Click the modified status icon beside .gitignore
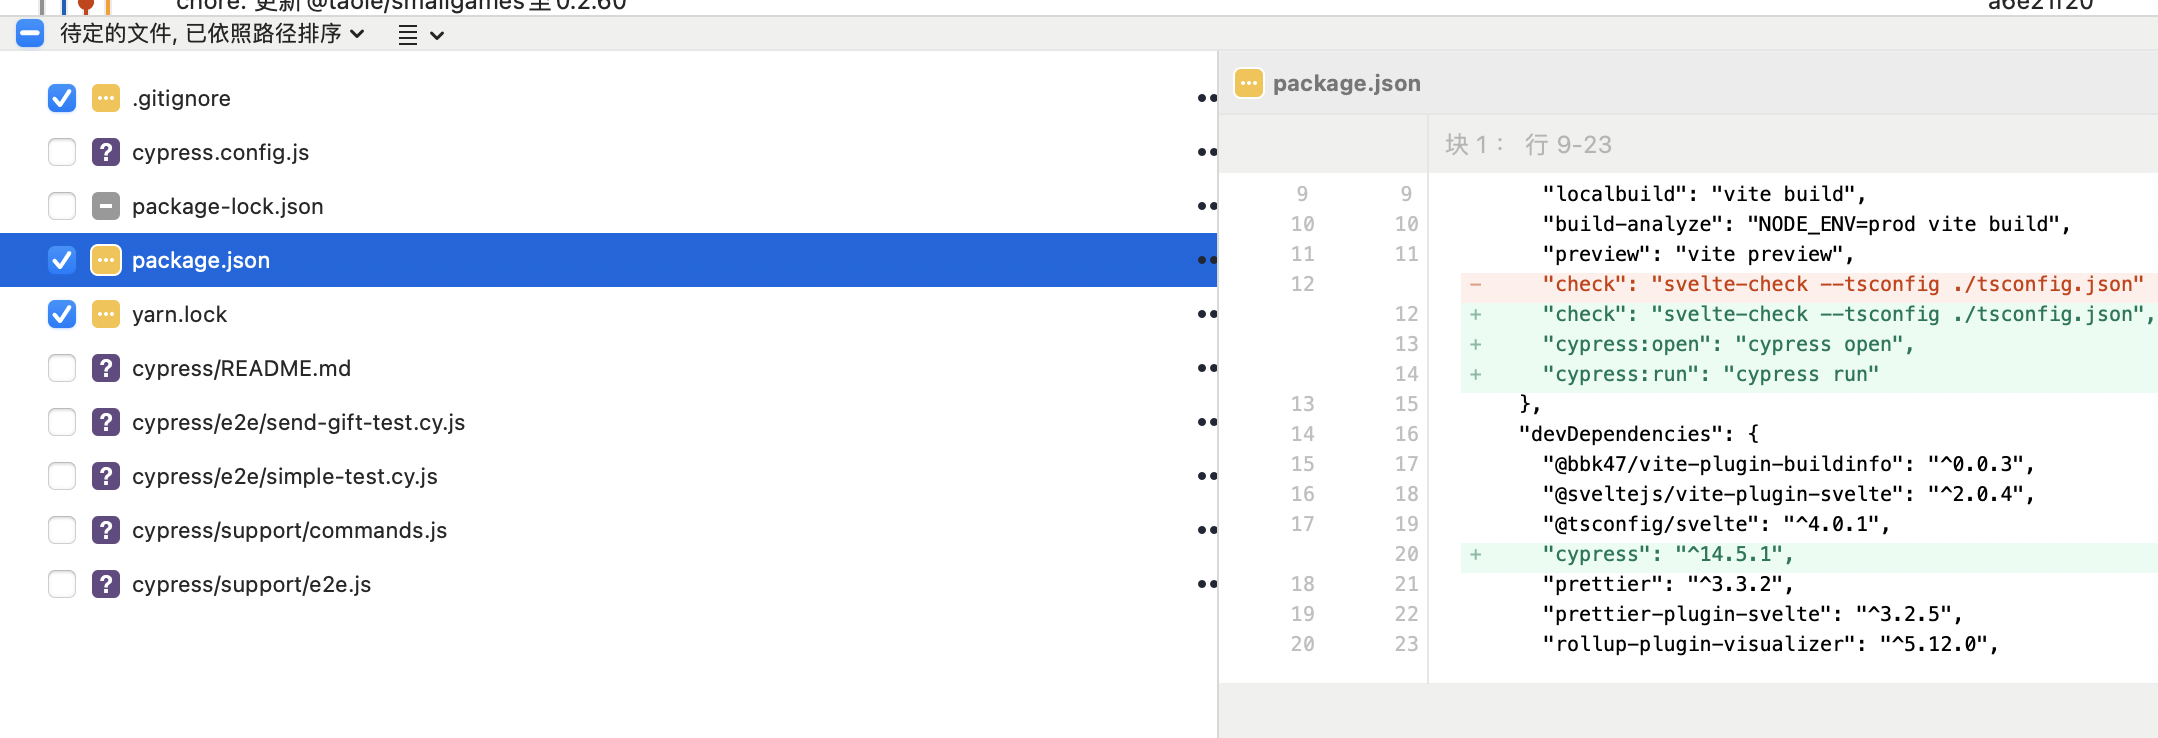The image size is (2158, 738). point(105,98)
